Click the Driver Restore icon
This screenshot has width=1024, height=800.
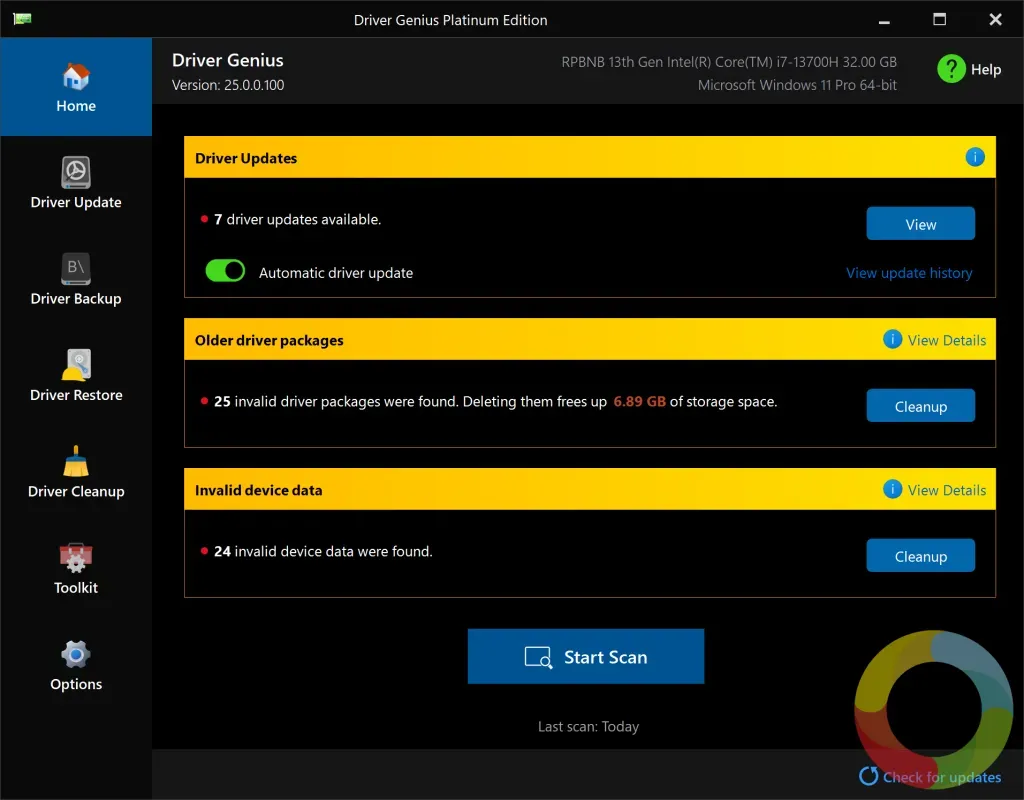[76, 365]
